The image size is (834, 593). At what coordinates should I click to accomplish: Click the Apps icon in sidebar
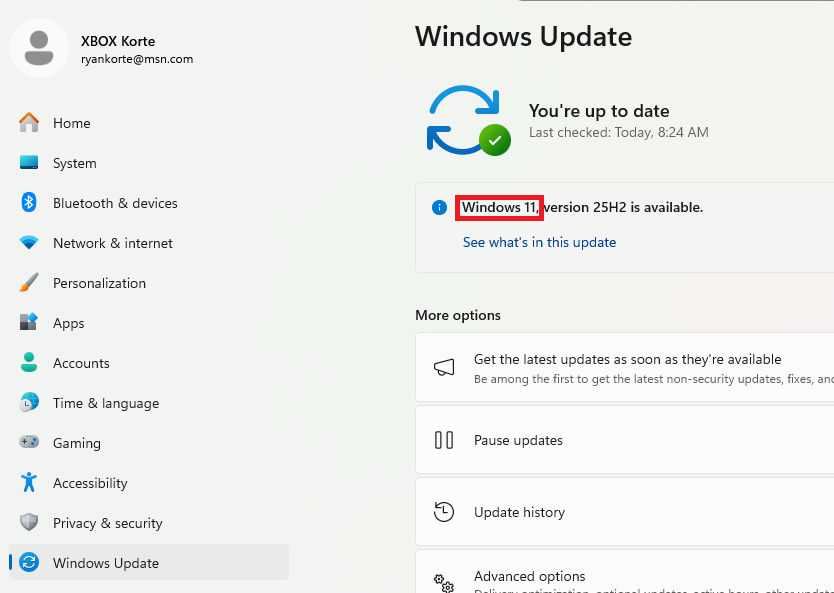tap(29, 323)
